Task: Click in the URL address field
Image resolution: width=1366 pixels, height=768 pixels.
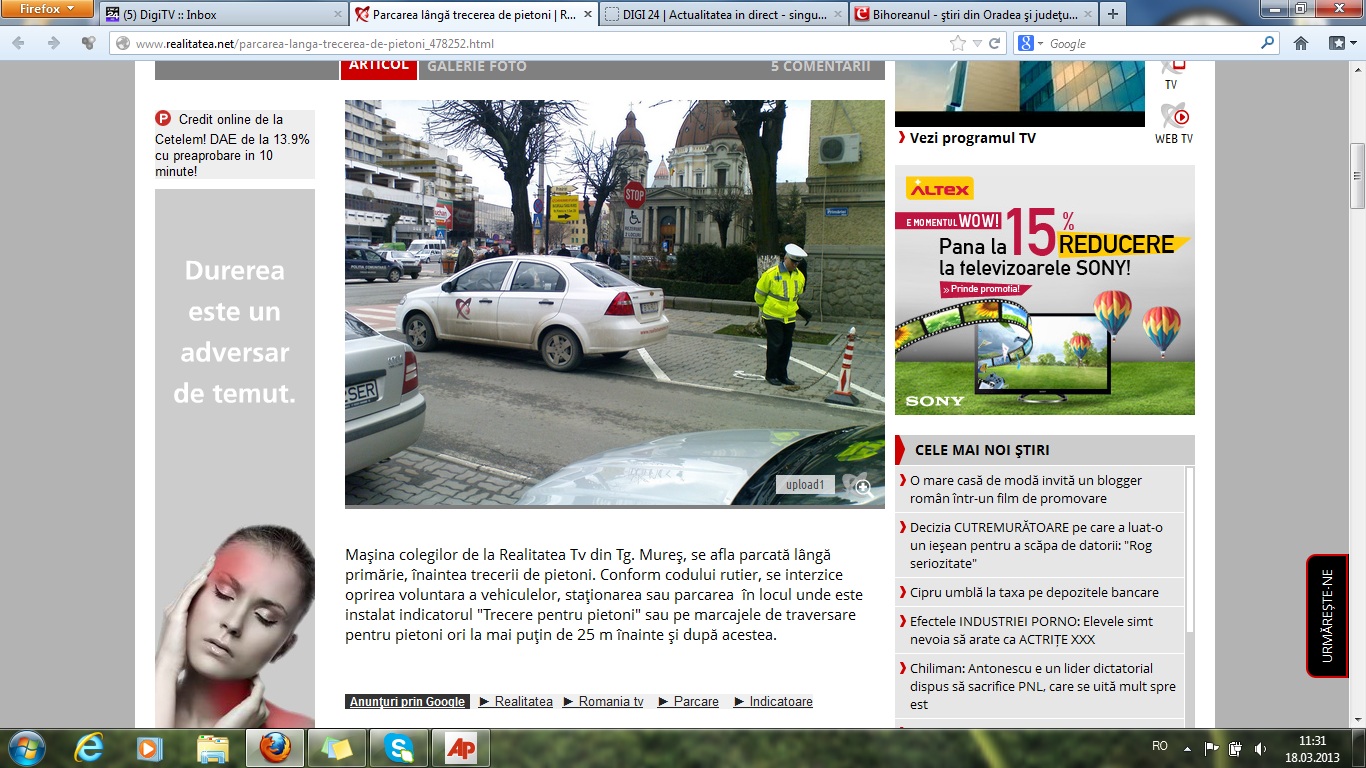Action: [530, 44]
